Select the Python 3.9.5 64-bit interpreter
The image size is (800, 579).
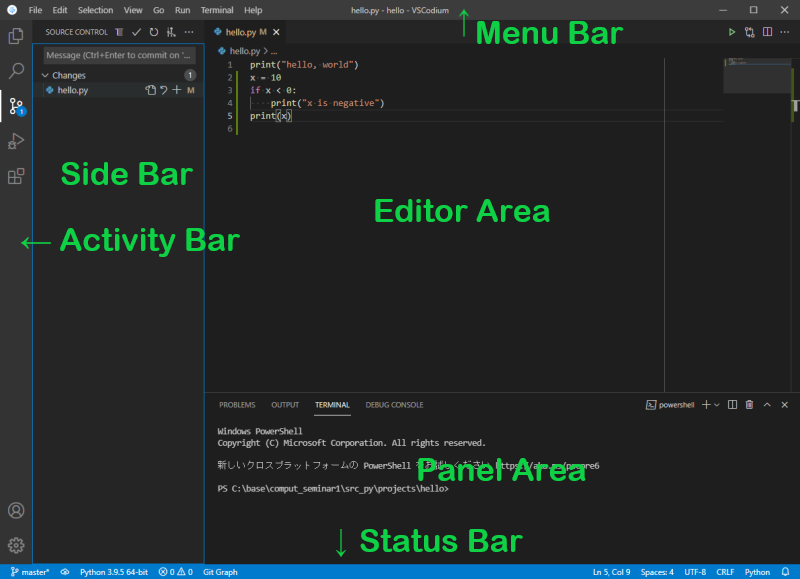pyautogui.click(x=114, y=572)
